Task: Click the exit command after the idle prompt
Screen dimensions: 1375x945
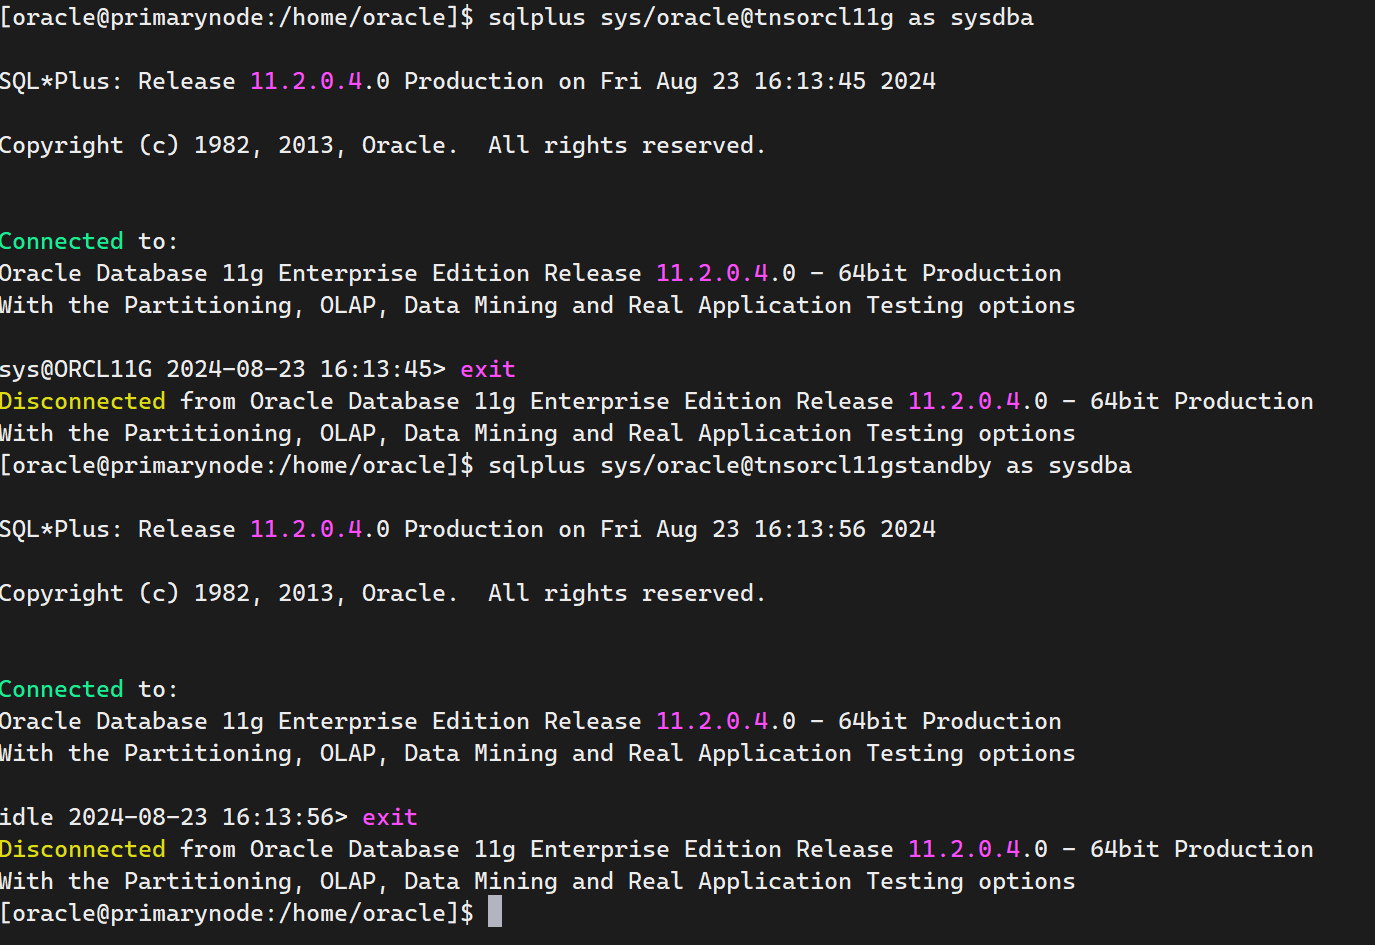Action: 390,817
